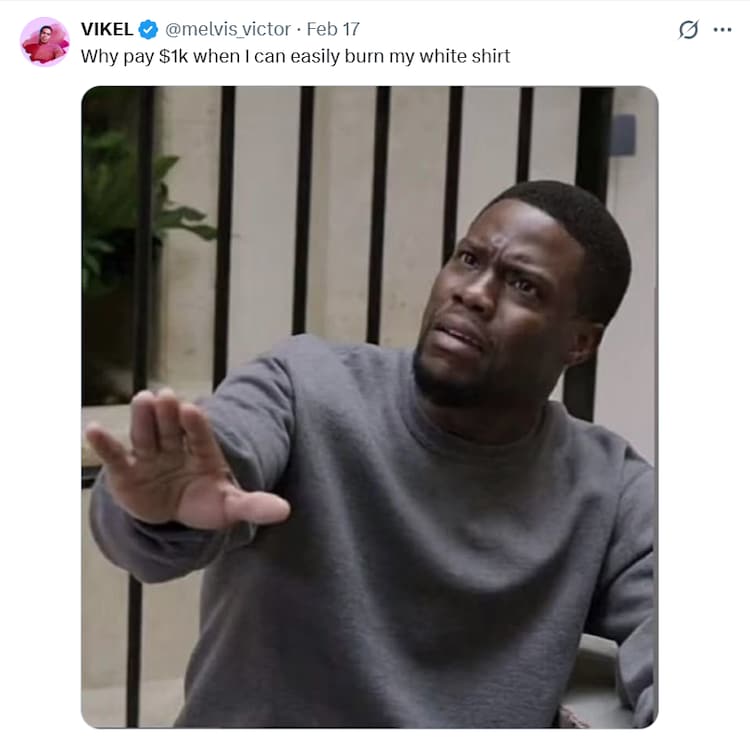This screenshot has height=741, width=750.
Task: Open VIKEL's round profile avatar
Action: [x=44, y=42]
